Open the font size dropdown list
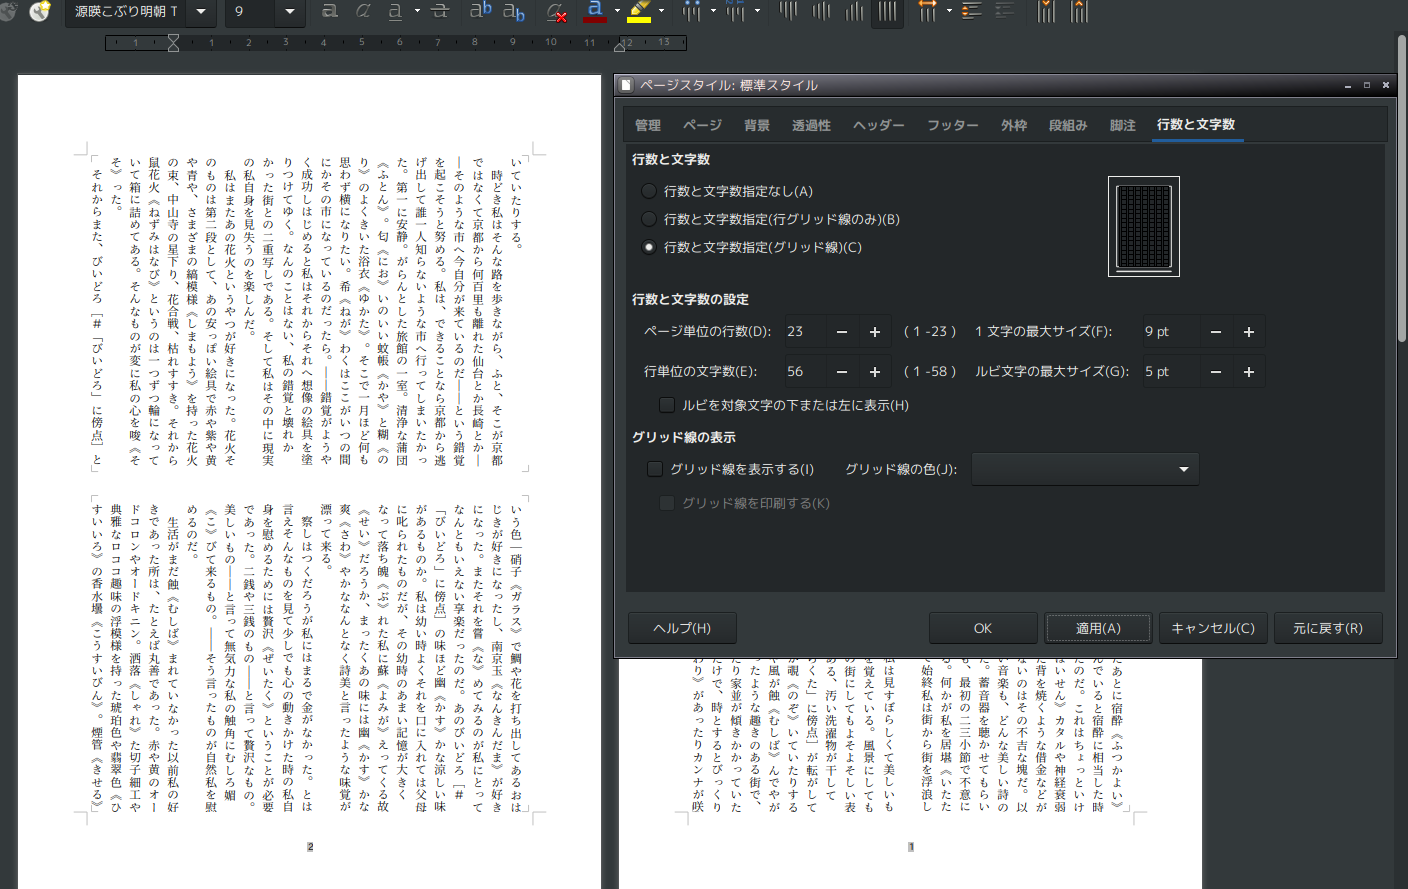1408x889 pixels. pyautogui.click(x=290, y=12)
